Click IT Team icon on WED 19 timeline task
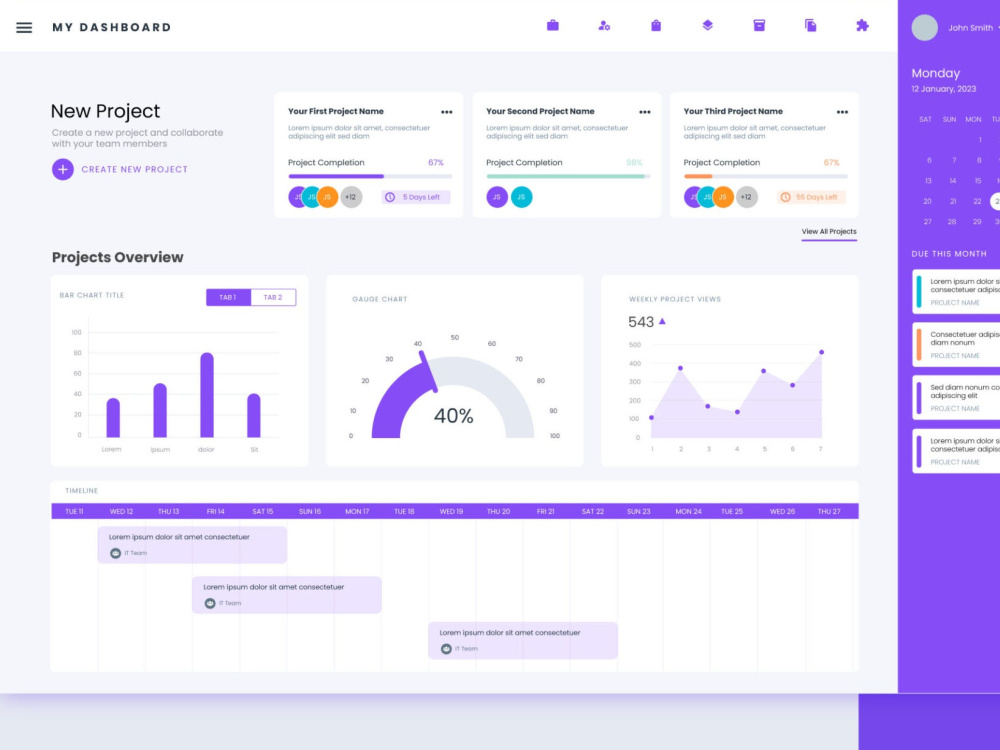1000x750 pixels. click(446, 649)
